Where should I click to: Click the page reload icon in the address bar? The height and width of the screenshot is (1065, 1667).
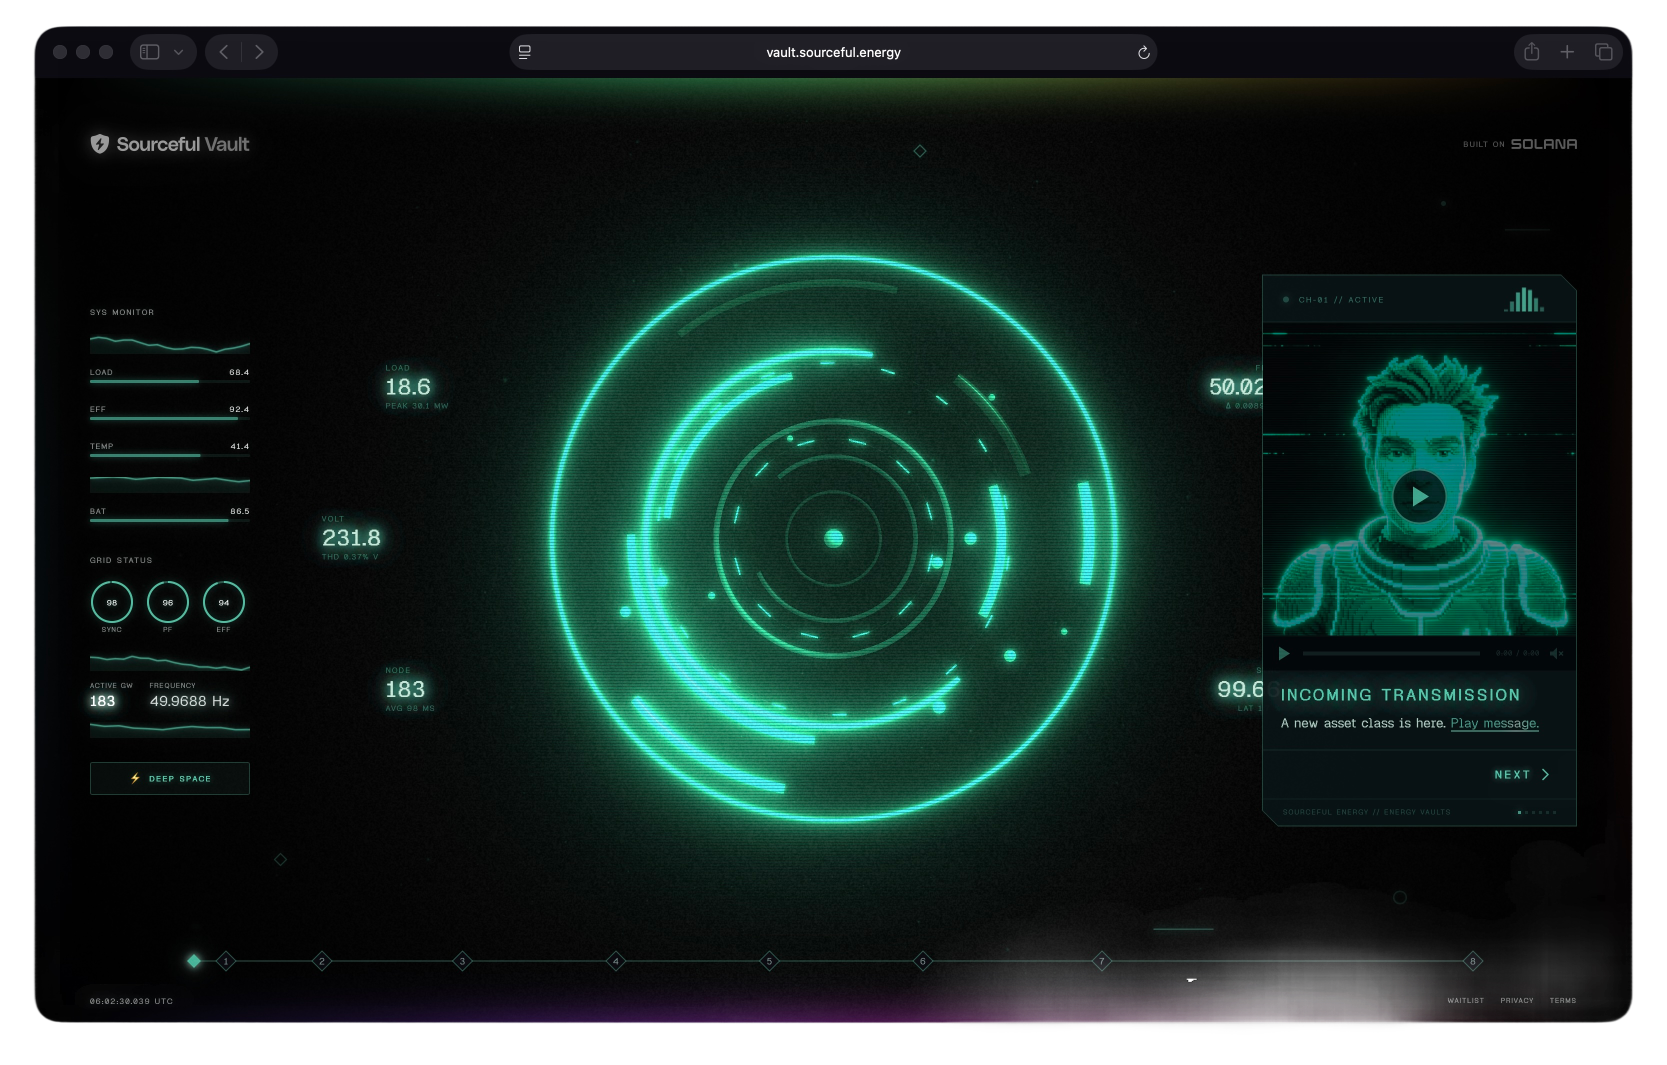pos(1143,52)
